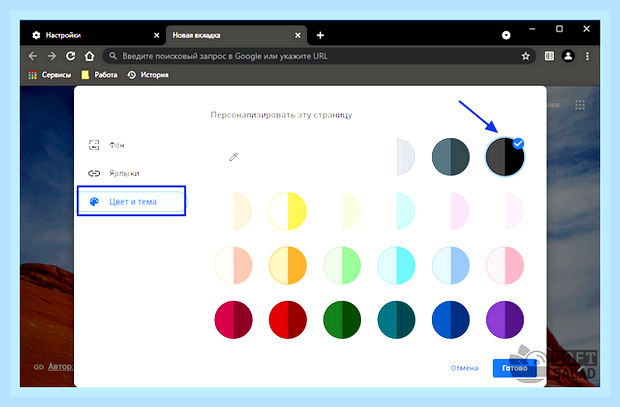This screenshot has height=407, width=620.
Task: Choose the crimson theme swatch
Action: pos(234,320)
